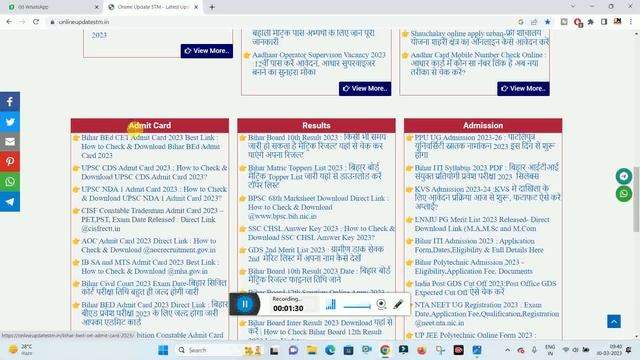This screenshot has width=640, height=360.
Task: Open Bihar Board 10th Result 2023 link
Action: pyautogui.click(x=317, y=146)
